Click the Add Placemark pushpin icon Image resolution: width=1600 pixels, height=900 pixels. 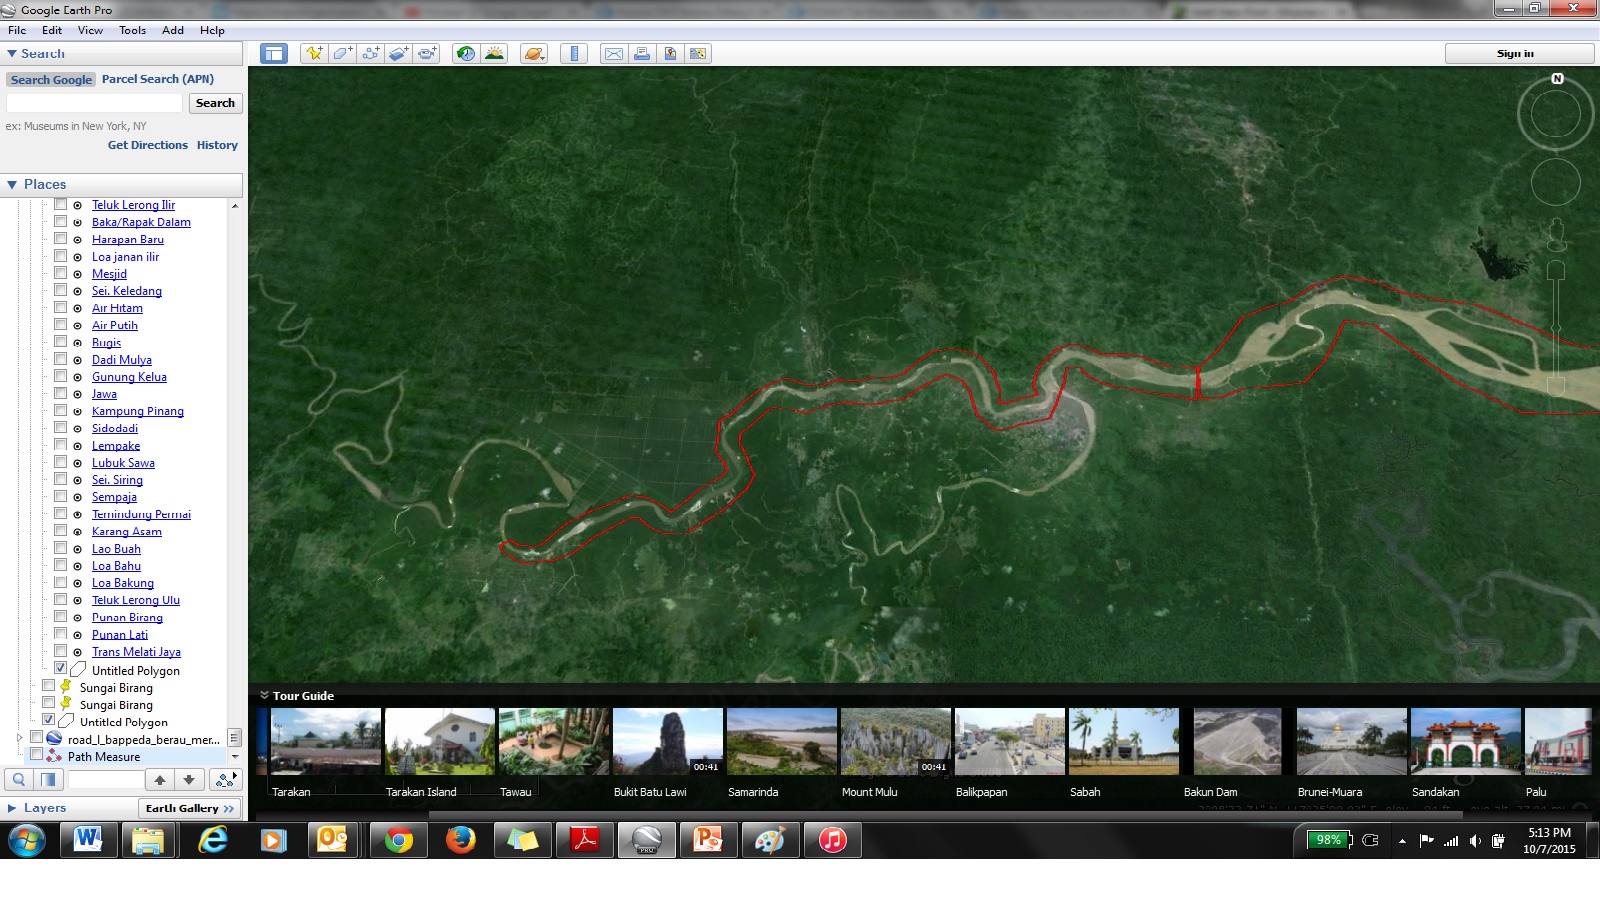click(x=314, y=54)
